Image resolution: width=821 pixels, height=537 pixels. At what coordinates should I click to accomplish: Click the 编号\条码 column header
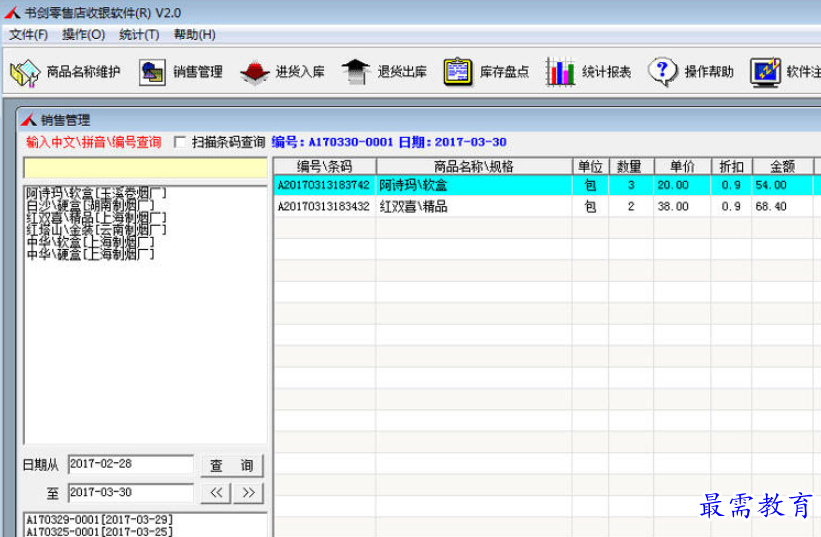(x=325, y=166)
